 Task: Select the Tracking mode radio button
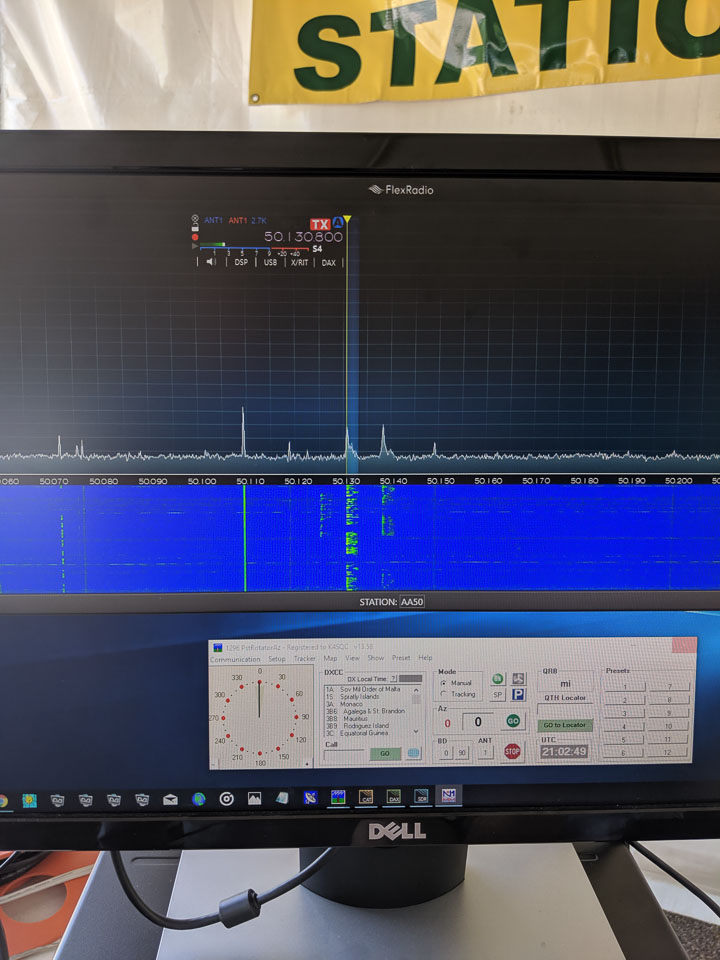[x=444, y=694]
